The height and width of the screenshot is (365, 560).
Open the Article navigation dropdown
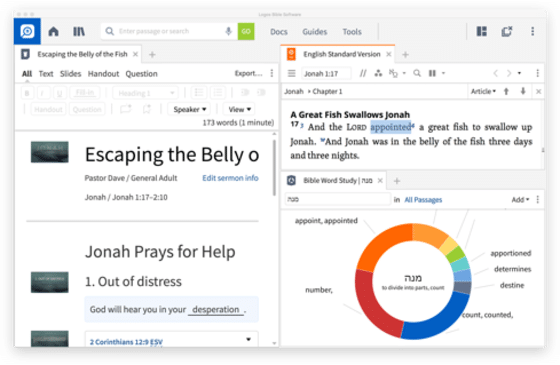[483, 91]
